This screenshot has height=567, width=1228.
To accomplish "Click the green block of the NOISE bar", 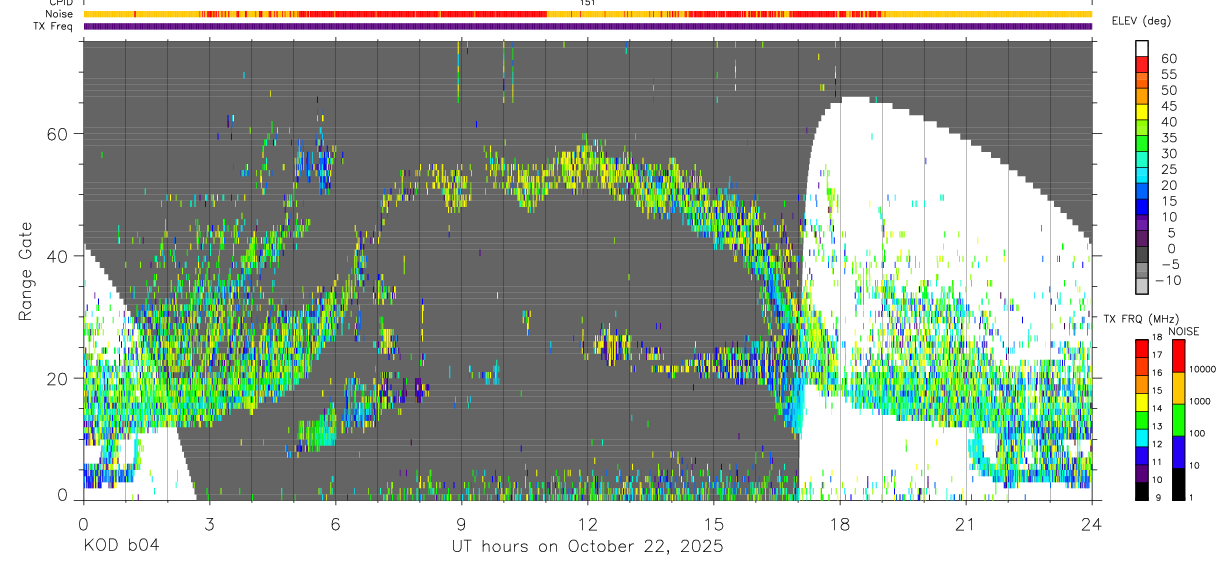I will [1178, 419].
